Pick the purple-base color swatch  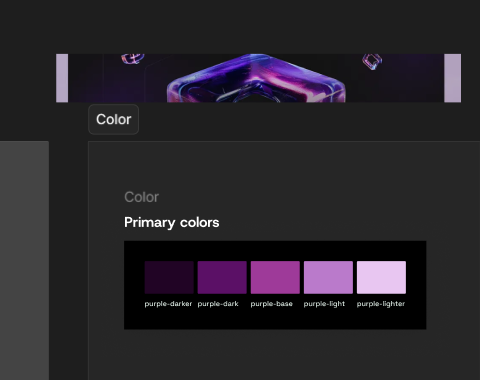pyautogui.click(x=275, y=277)
